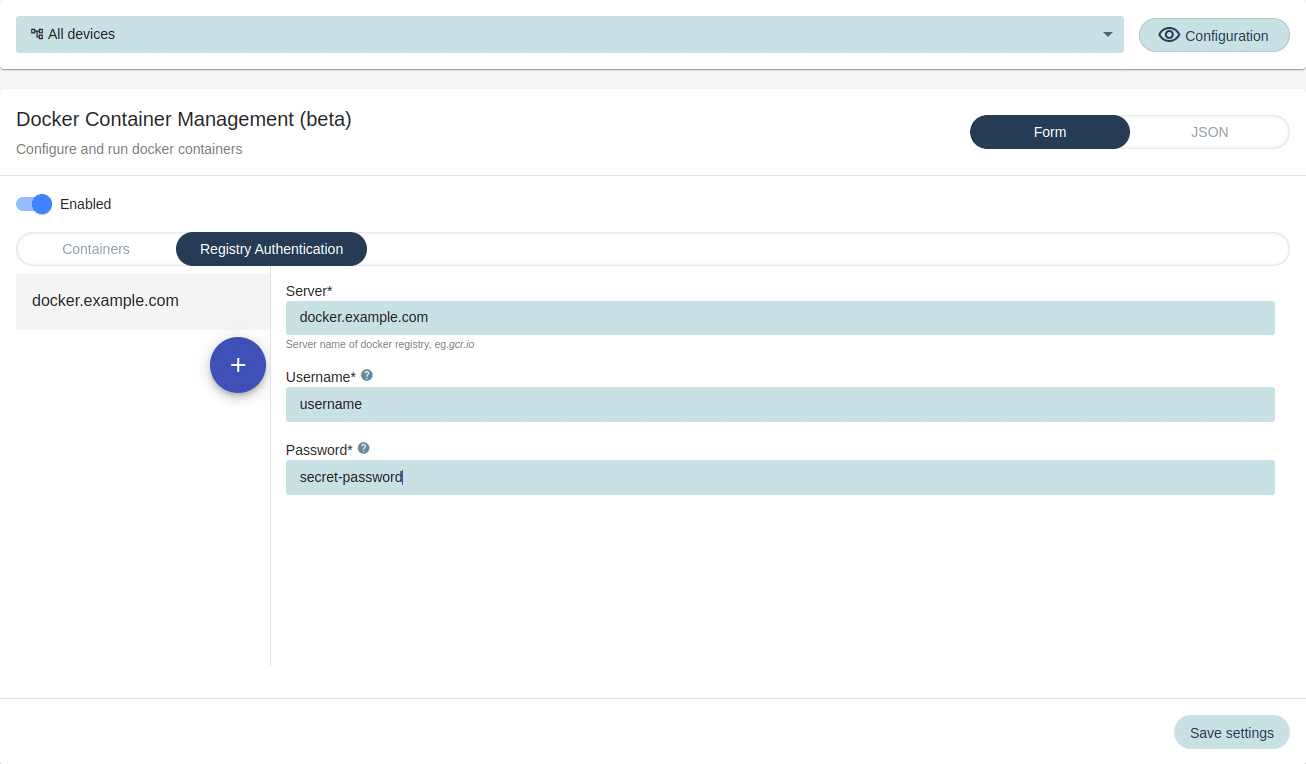Switch to Form view

[x=1050, y=132]
